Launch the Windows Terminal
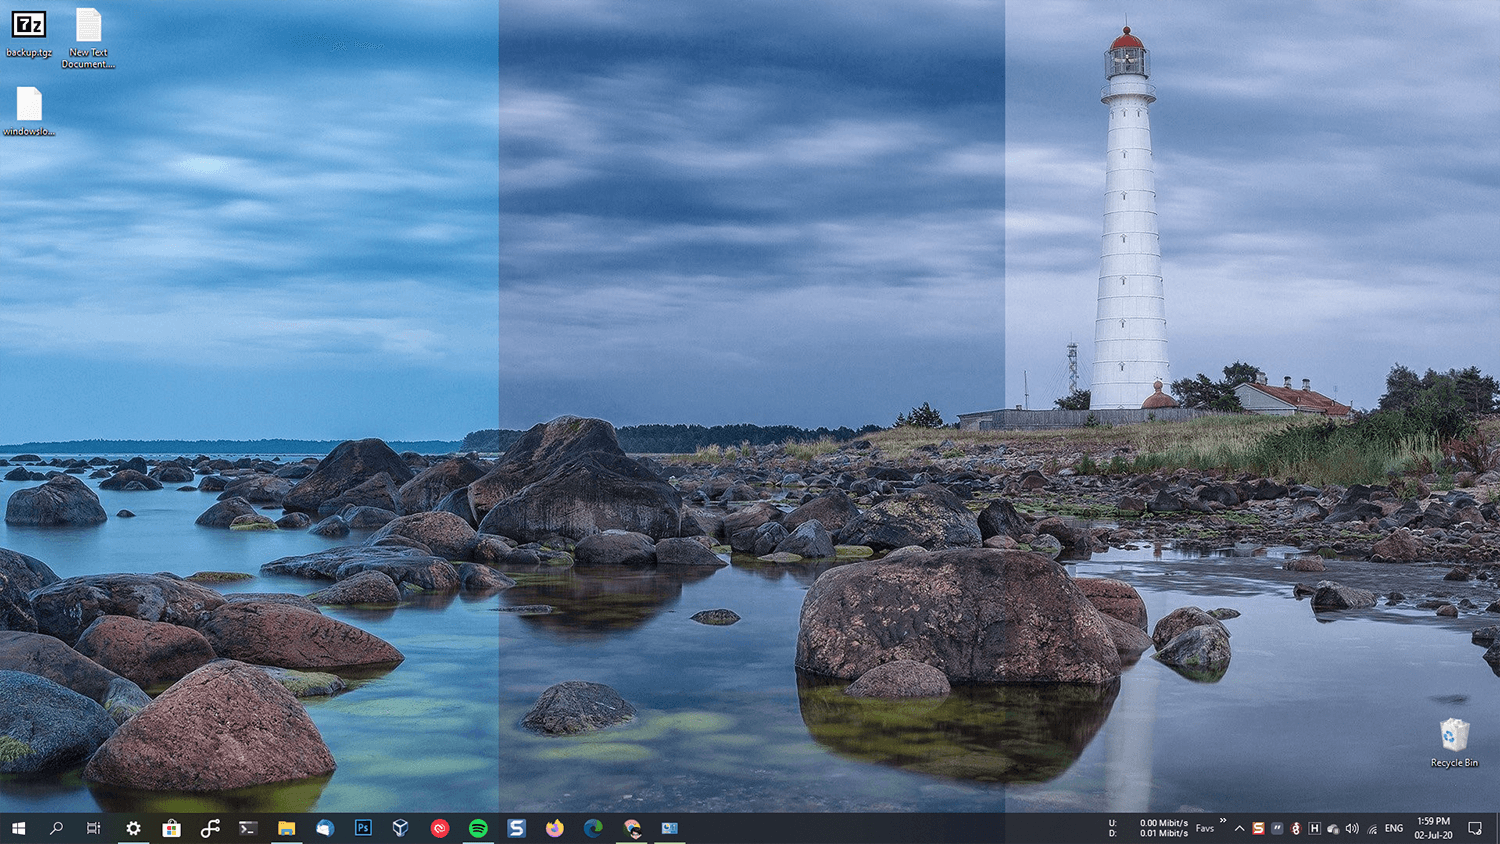 (x=247, y=827)
